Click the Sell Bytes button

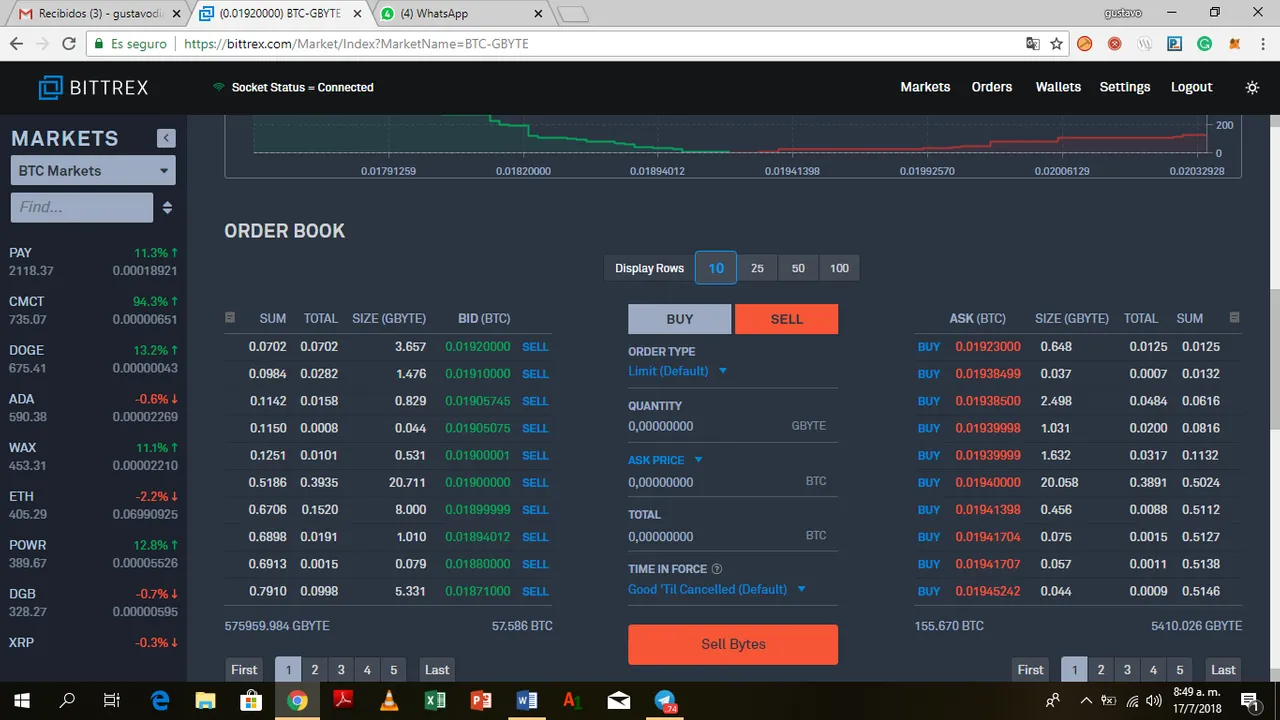[733, 644]
